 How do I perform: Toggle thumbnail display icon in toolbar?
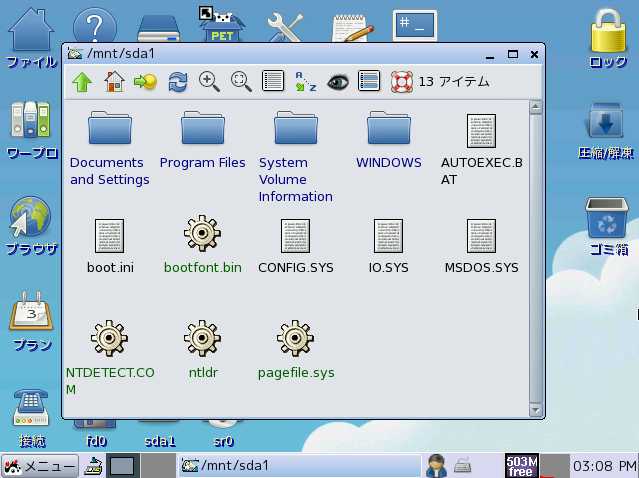pyautogui.click(x=369, y=82)
